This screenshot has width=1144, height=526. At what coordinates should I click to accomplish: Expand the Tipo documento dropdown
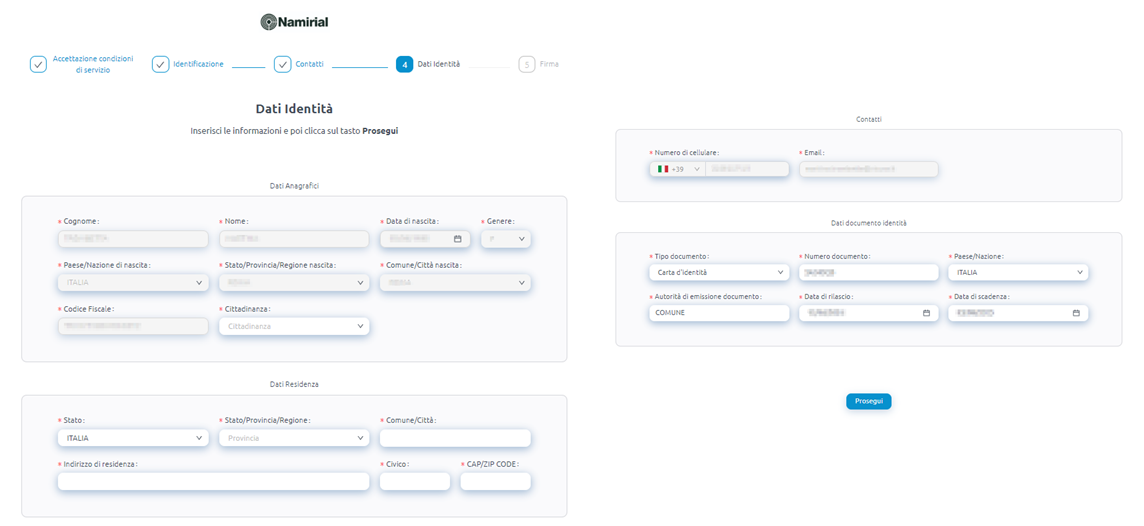pos(719,272)
